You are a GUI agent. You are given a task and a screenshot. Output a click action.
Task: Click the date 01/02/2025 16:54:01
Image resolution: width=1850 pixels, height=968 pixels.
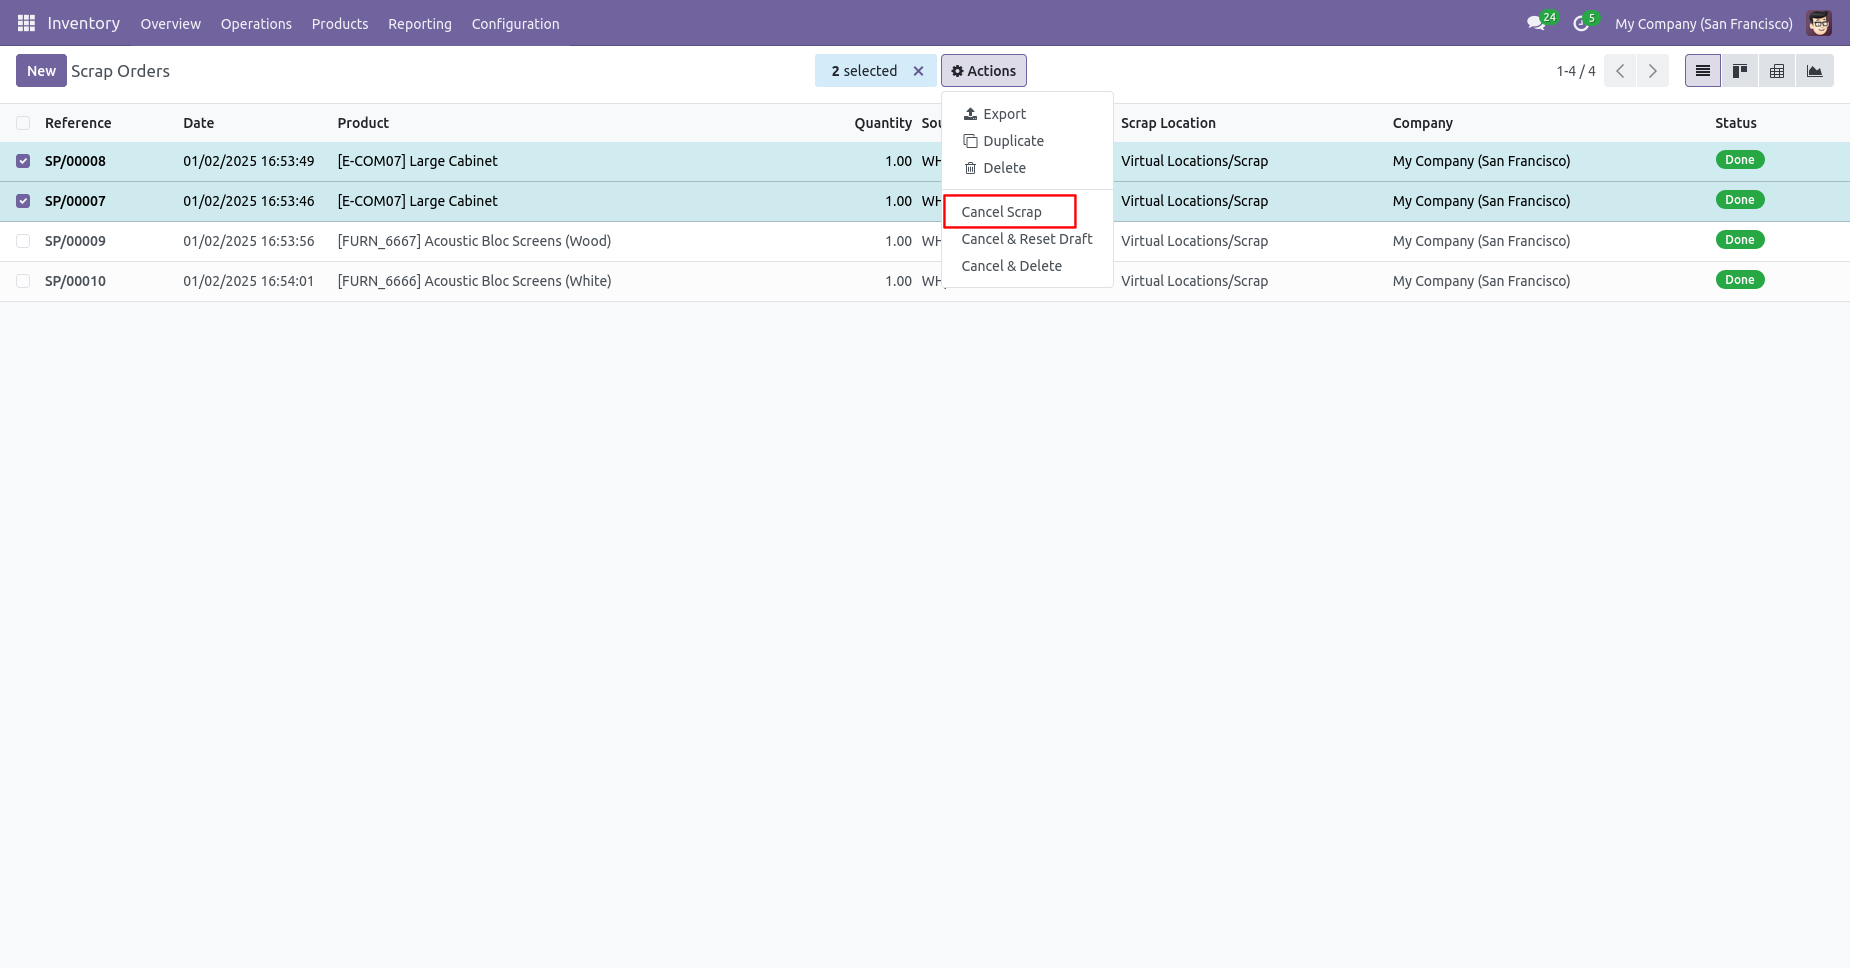pos(248,281)
